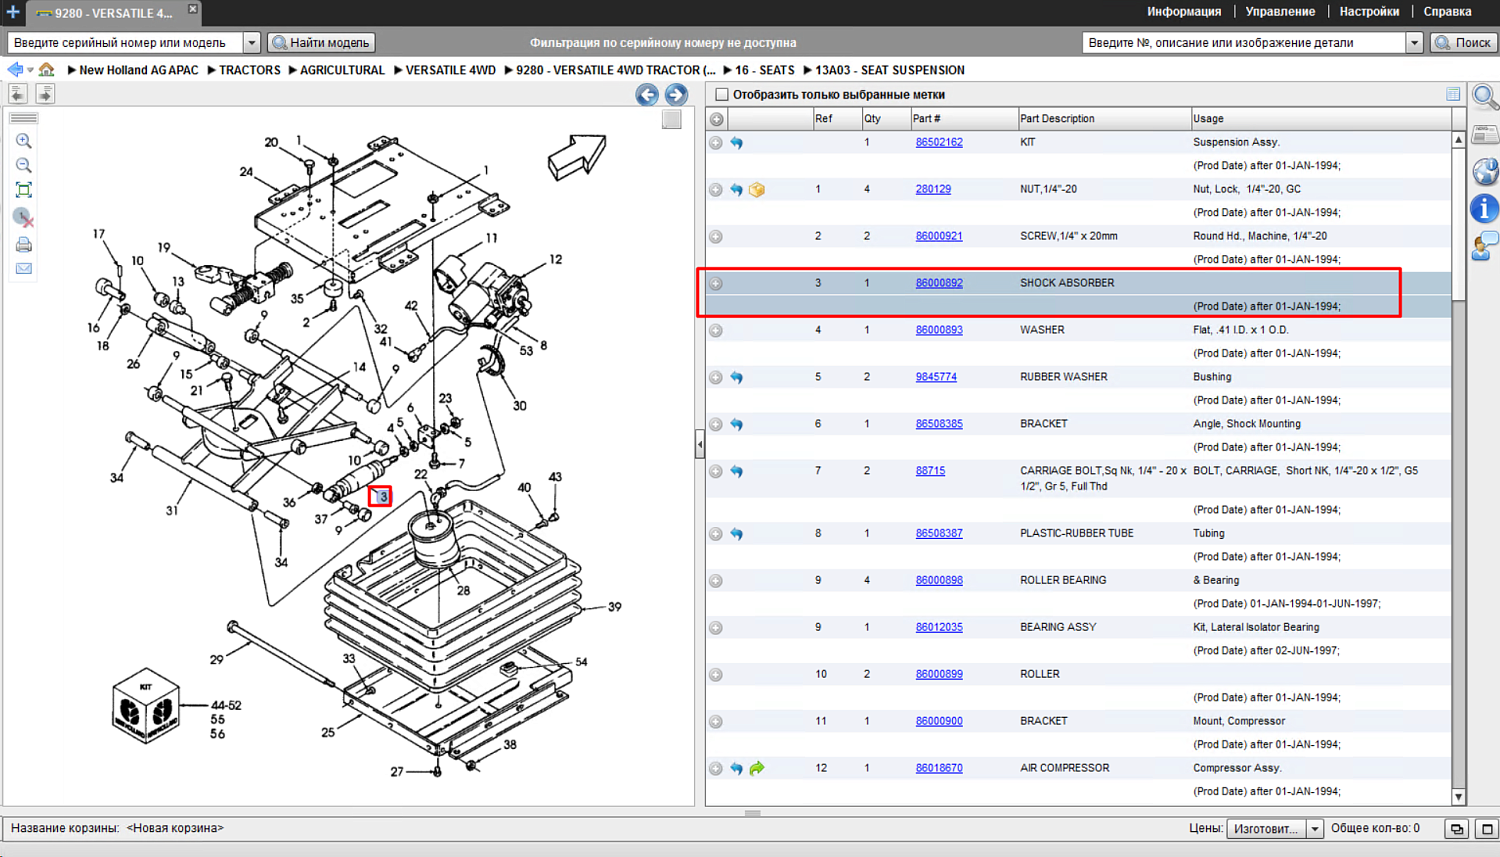Click the parts list vertical scrollbar thumb

click(x=1459, y=224)
